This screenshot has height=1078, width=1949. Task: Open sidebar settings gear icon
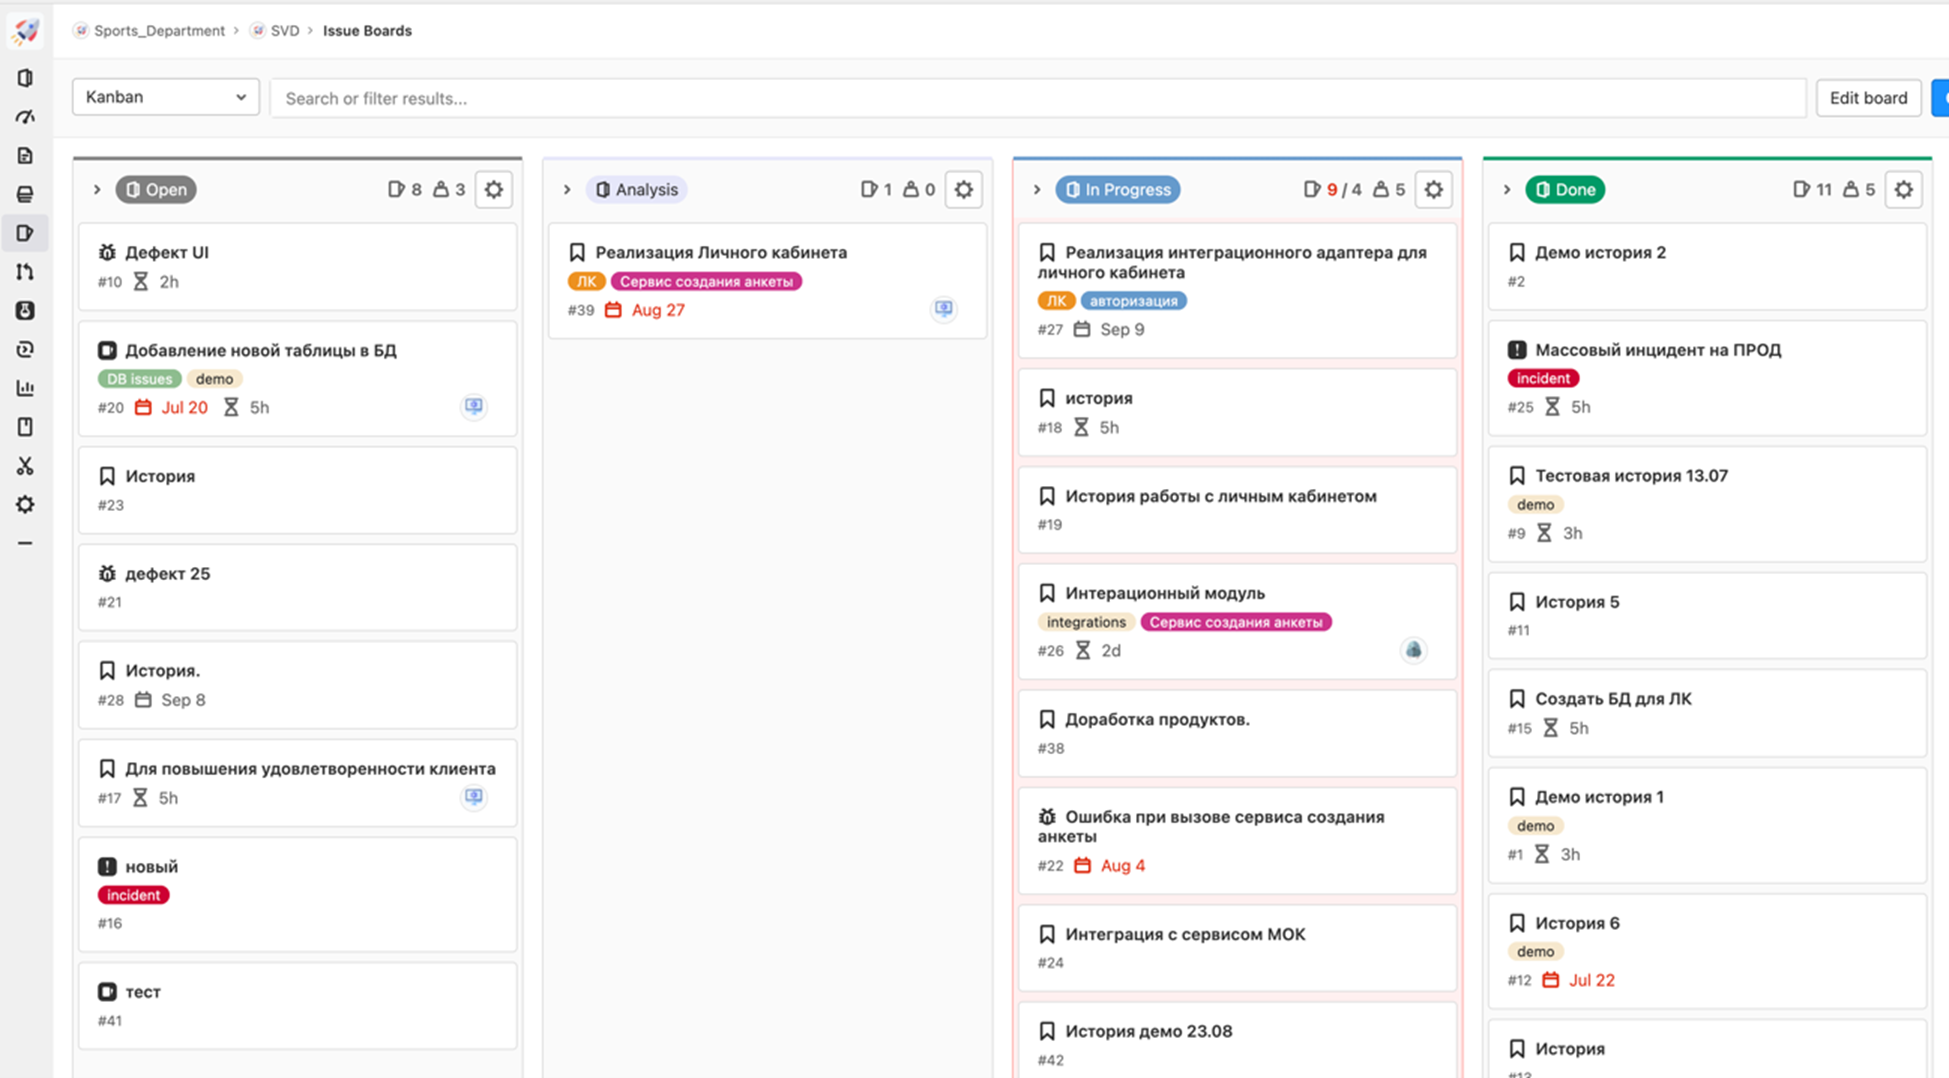tap(25, 505)
